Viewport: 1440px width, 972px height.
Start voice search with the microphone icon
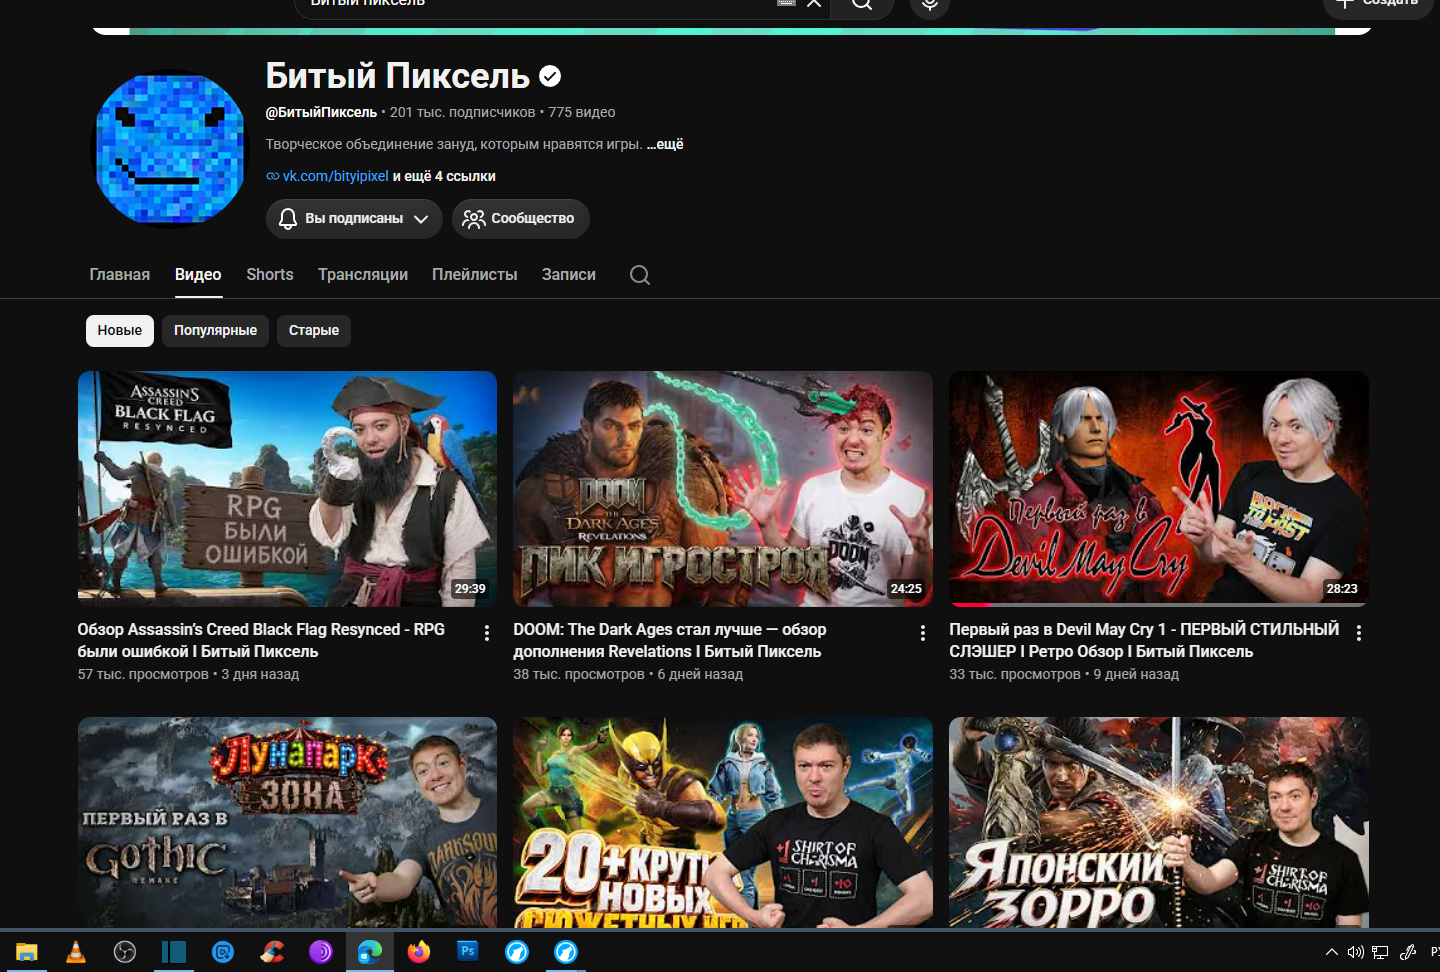coord(930,4)
